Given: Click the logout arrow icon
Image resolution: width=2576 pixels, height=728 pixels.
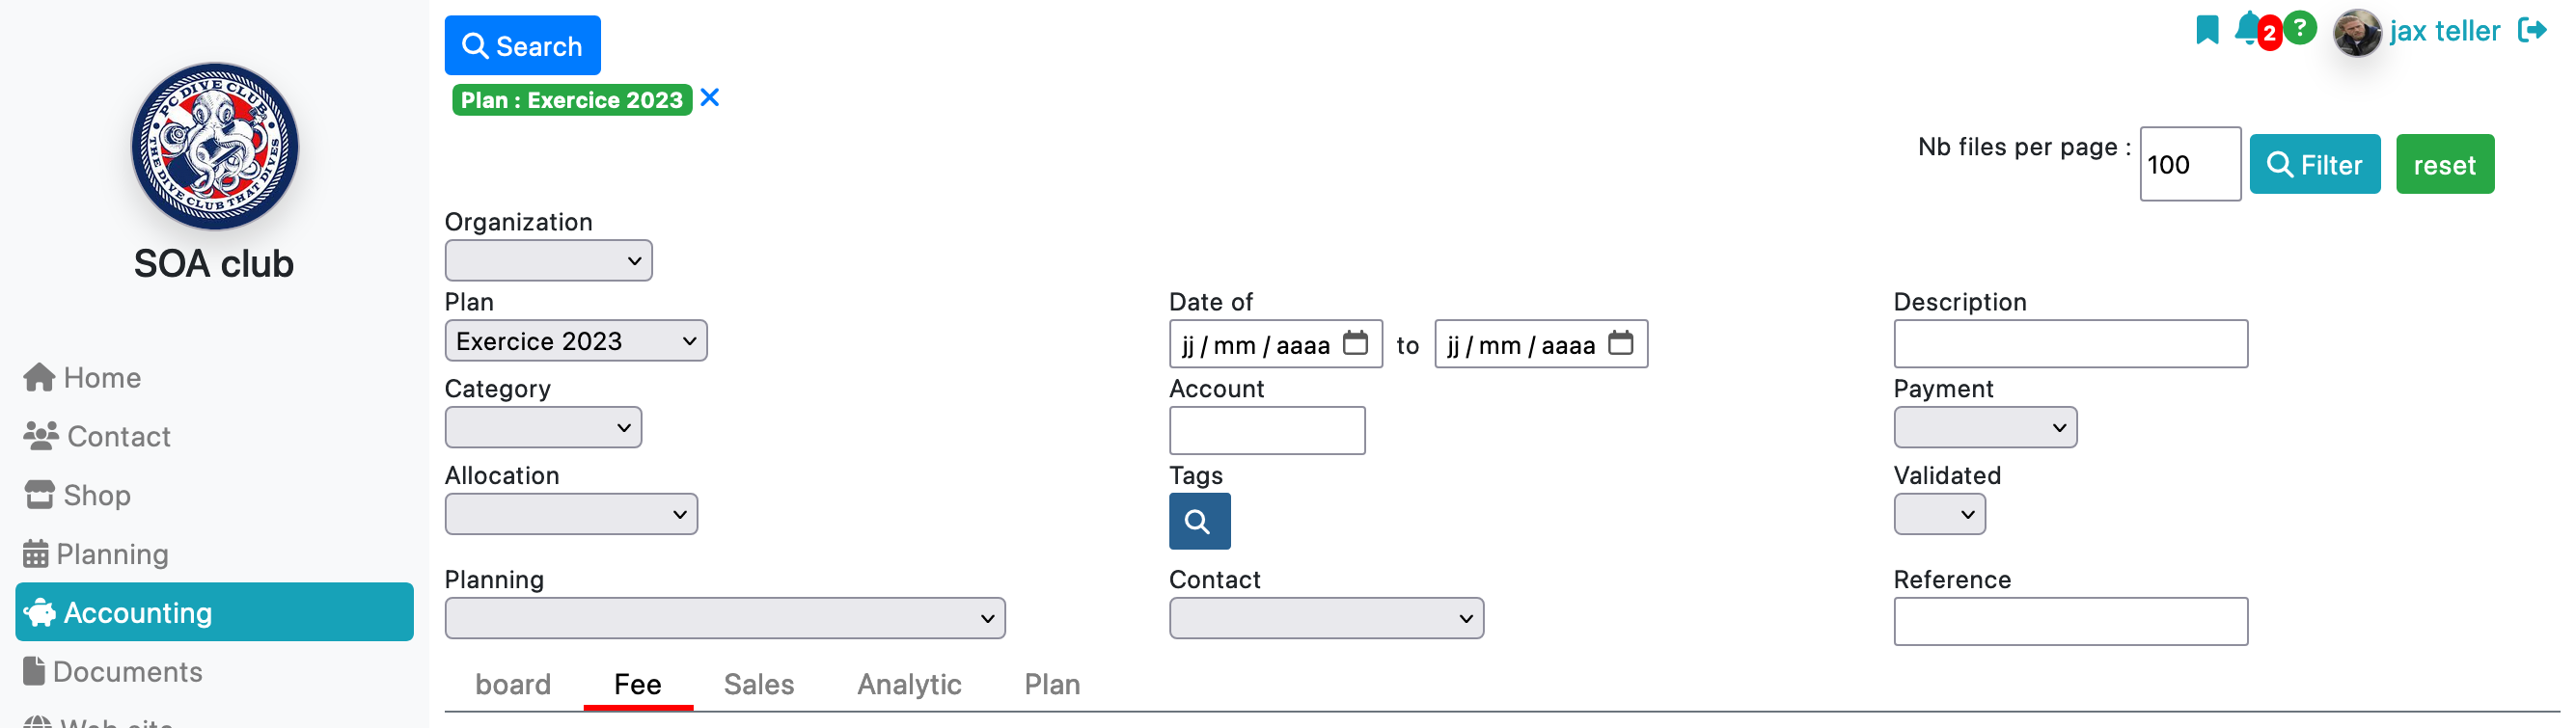Looking at the screenshot, I should [2532, 30].
